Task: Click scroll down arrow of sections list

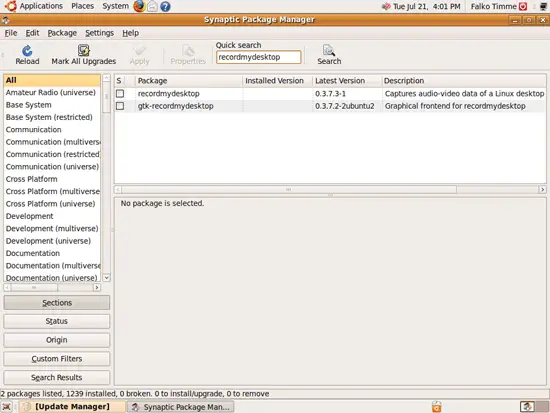Action: point(106,278)
